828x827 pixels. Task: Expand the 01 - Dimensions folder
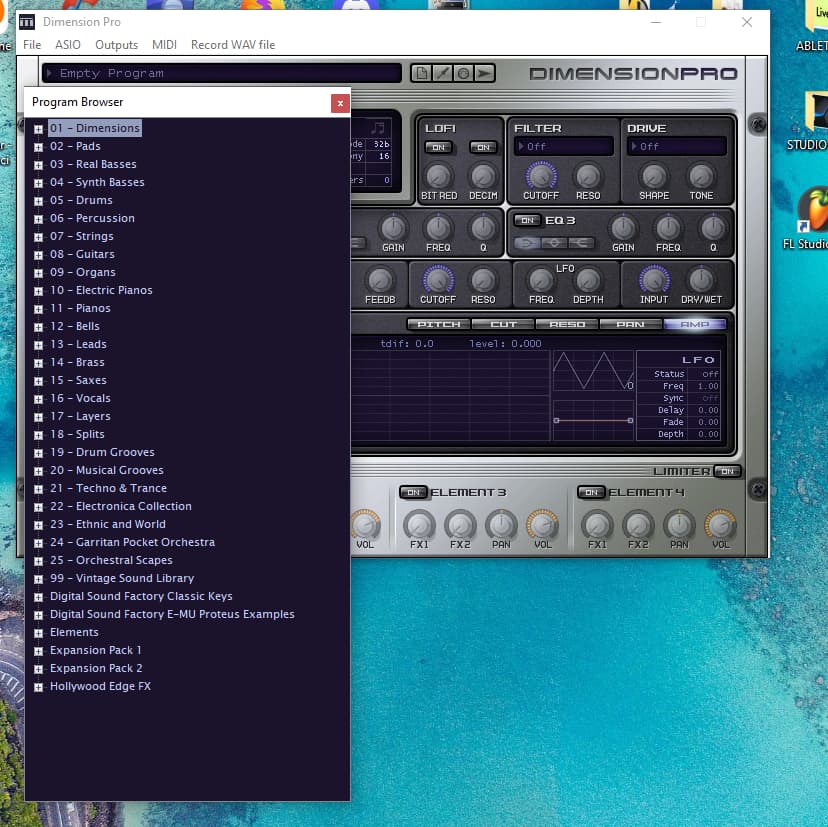point(38,129)
